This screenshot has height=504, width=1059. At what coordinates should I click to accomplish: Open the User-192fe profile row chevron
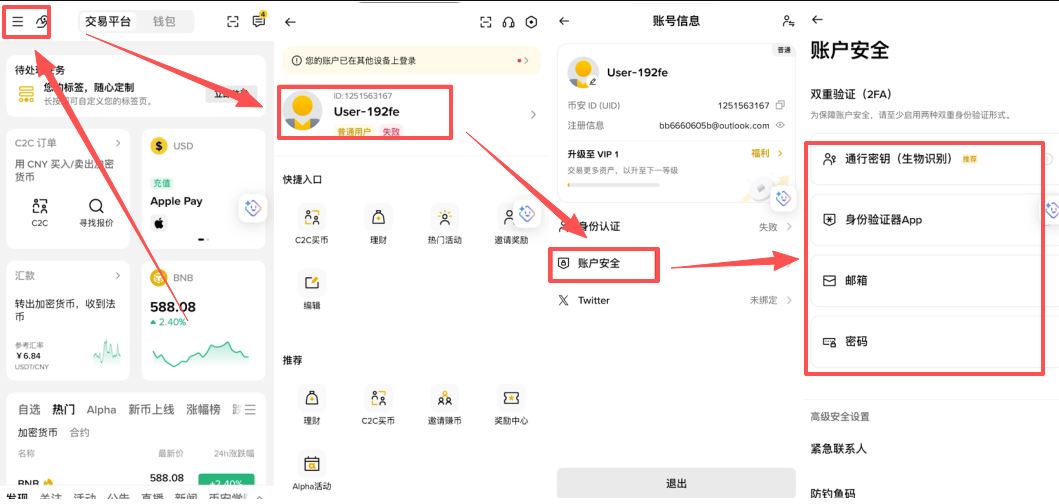[x=533, y=115]
